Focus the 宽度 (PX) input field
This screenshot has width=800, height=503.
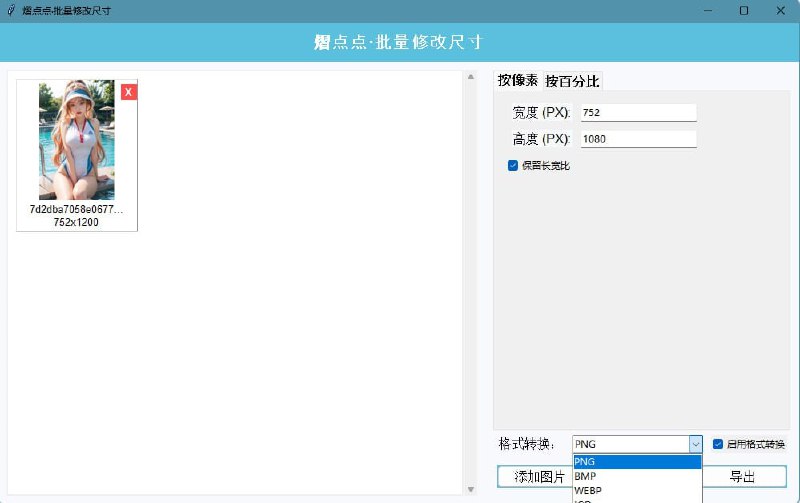click(x=637, y=112)
